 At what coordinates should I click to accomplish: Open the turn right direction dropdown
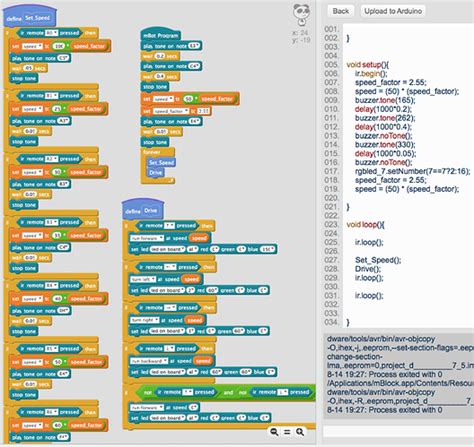145,320
